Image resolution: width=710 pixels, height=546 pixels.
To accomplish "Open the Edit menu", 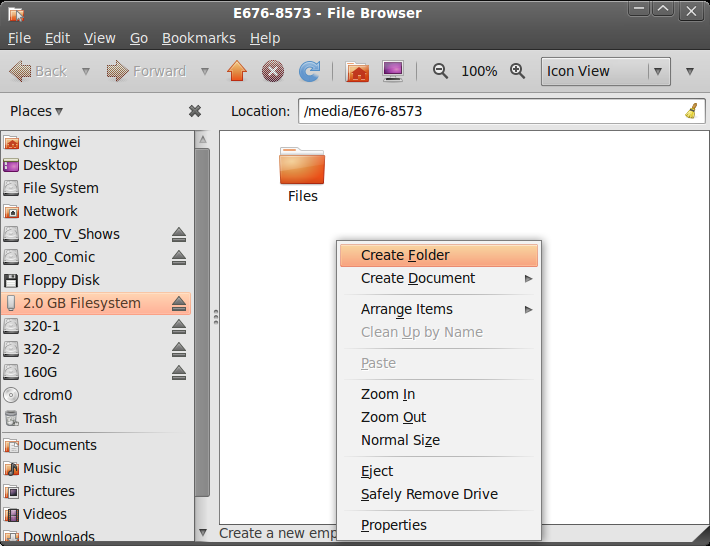I will click(x=57, y=38).
